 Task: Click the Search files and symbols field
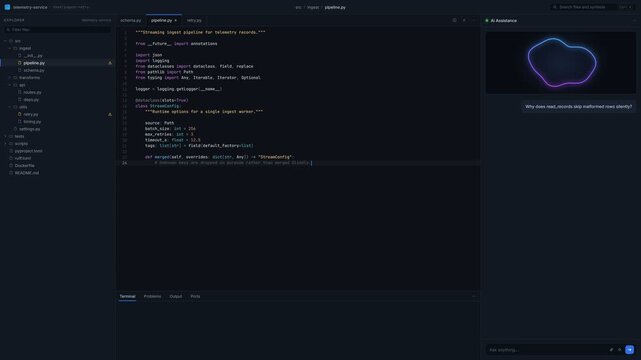click(592, 7)
